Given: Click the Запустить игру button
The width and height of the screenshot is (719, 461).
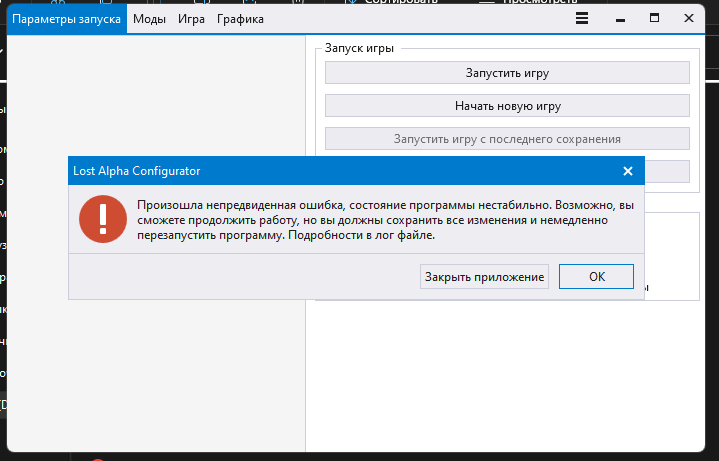Looking at the screenshot, I should 507,73.
